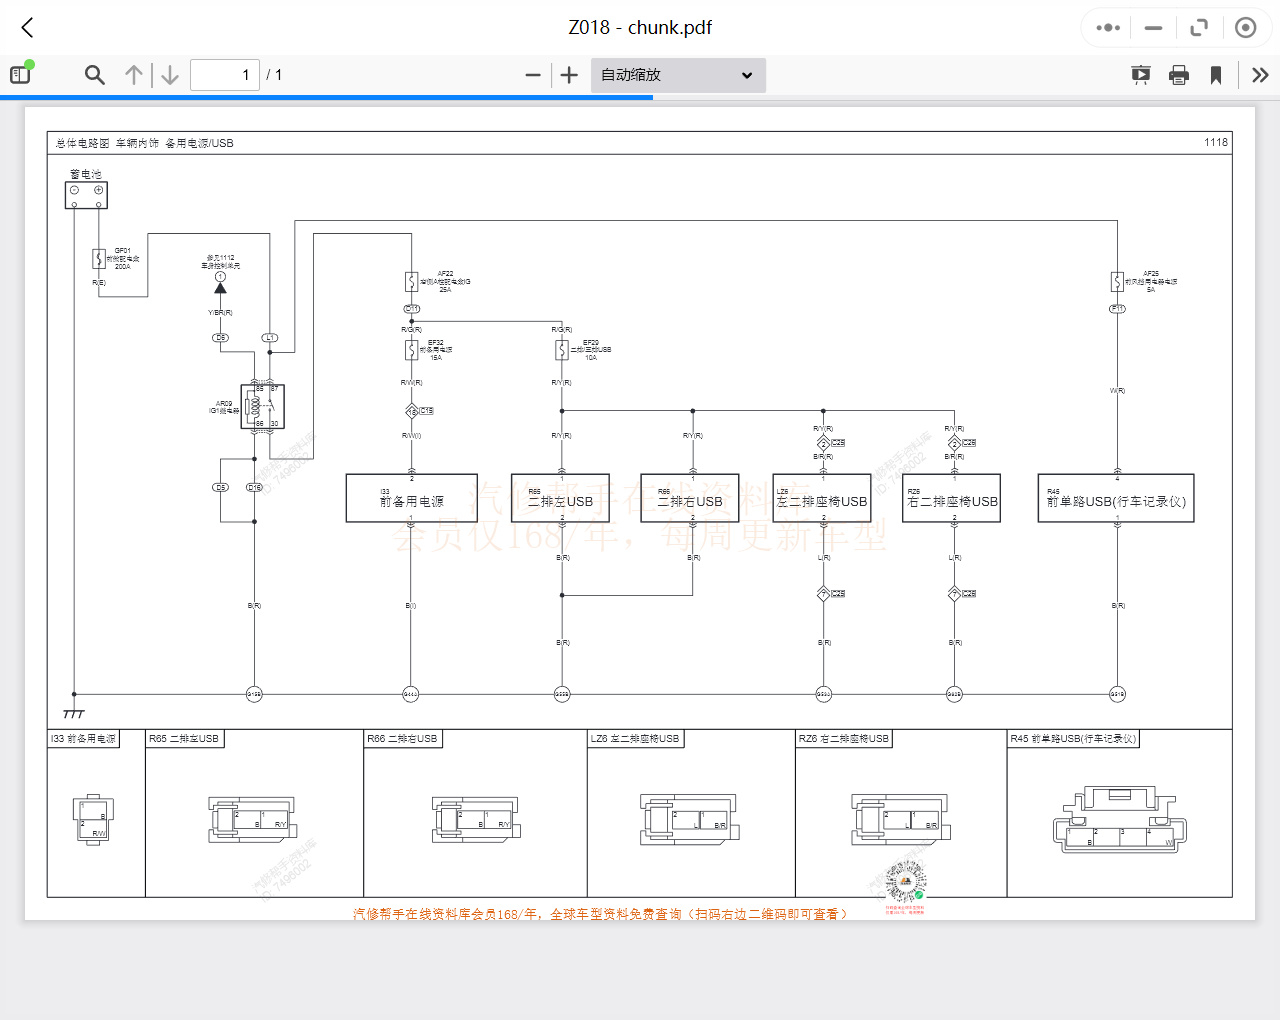The image size is (1280, 1020).
Task: Expand the additional tools chevron menu
Action: coord(1260,75)
